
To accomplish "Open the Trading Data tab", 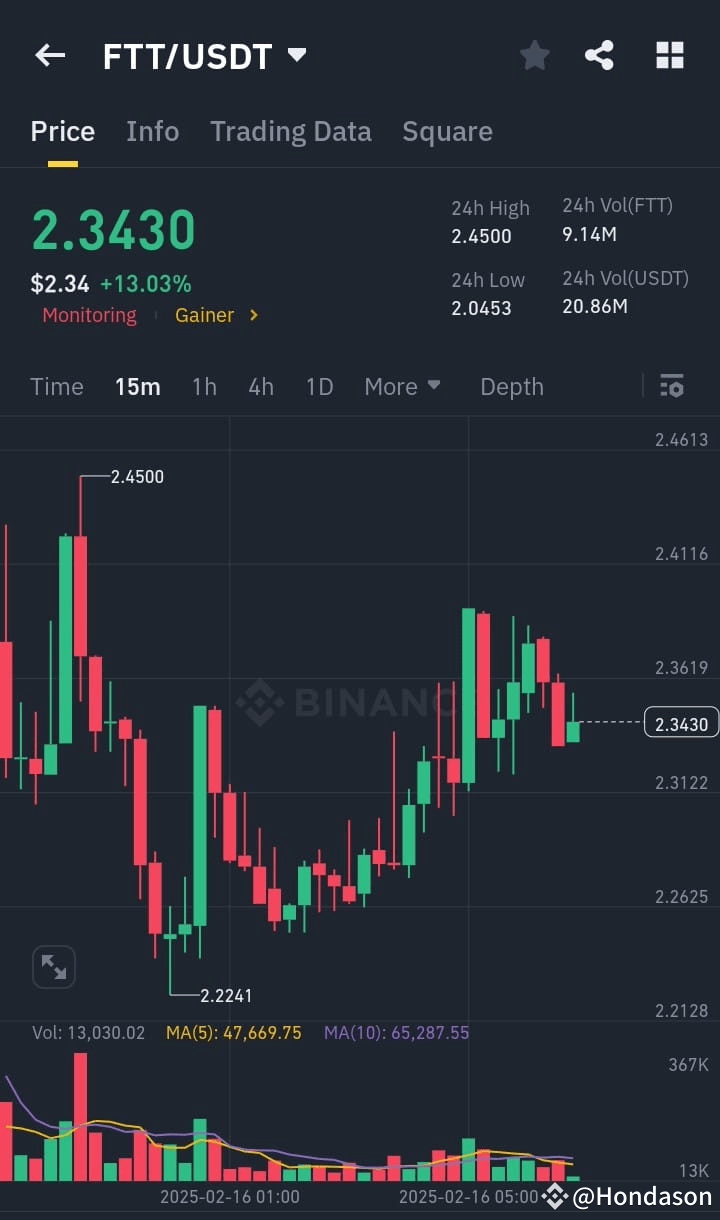I will 290,130.
